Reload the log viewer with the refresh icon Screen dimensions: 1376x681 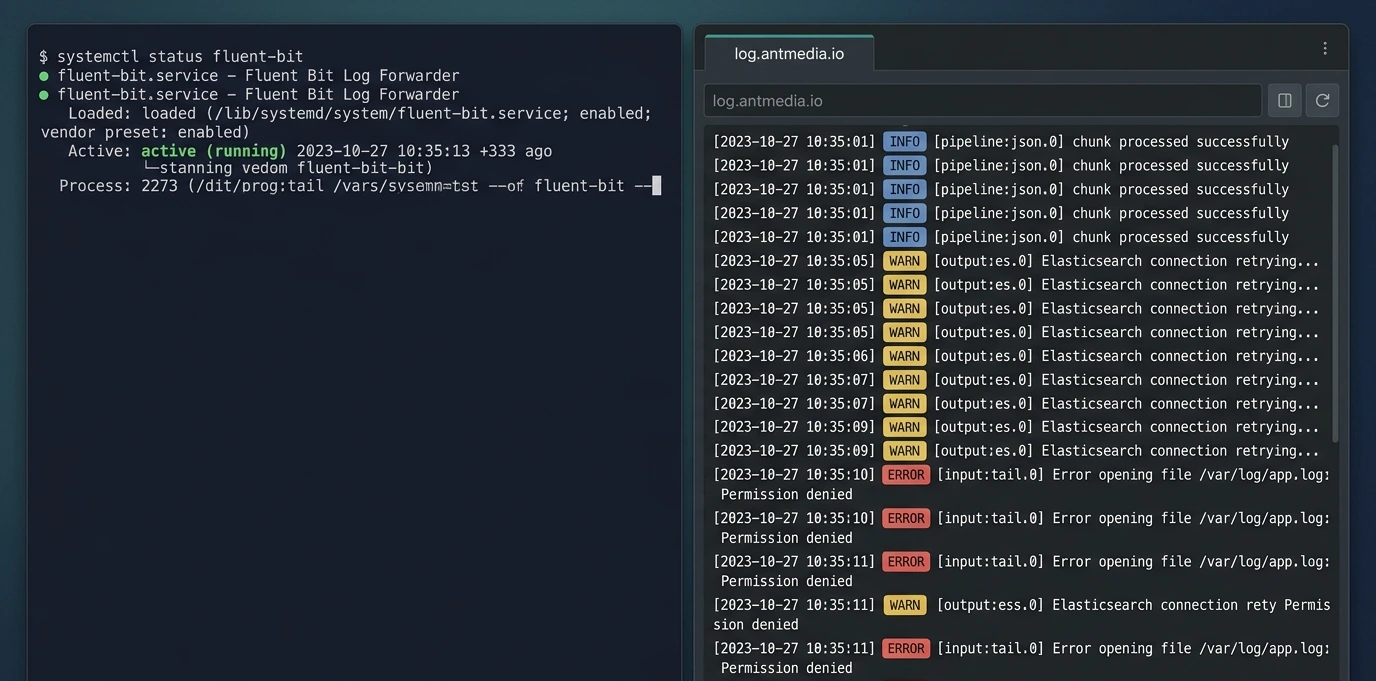(1322, 101)
